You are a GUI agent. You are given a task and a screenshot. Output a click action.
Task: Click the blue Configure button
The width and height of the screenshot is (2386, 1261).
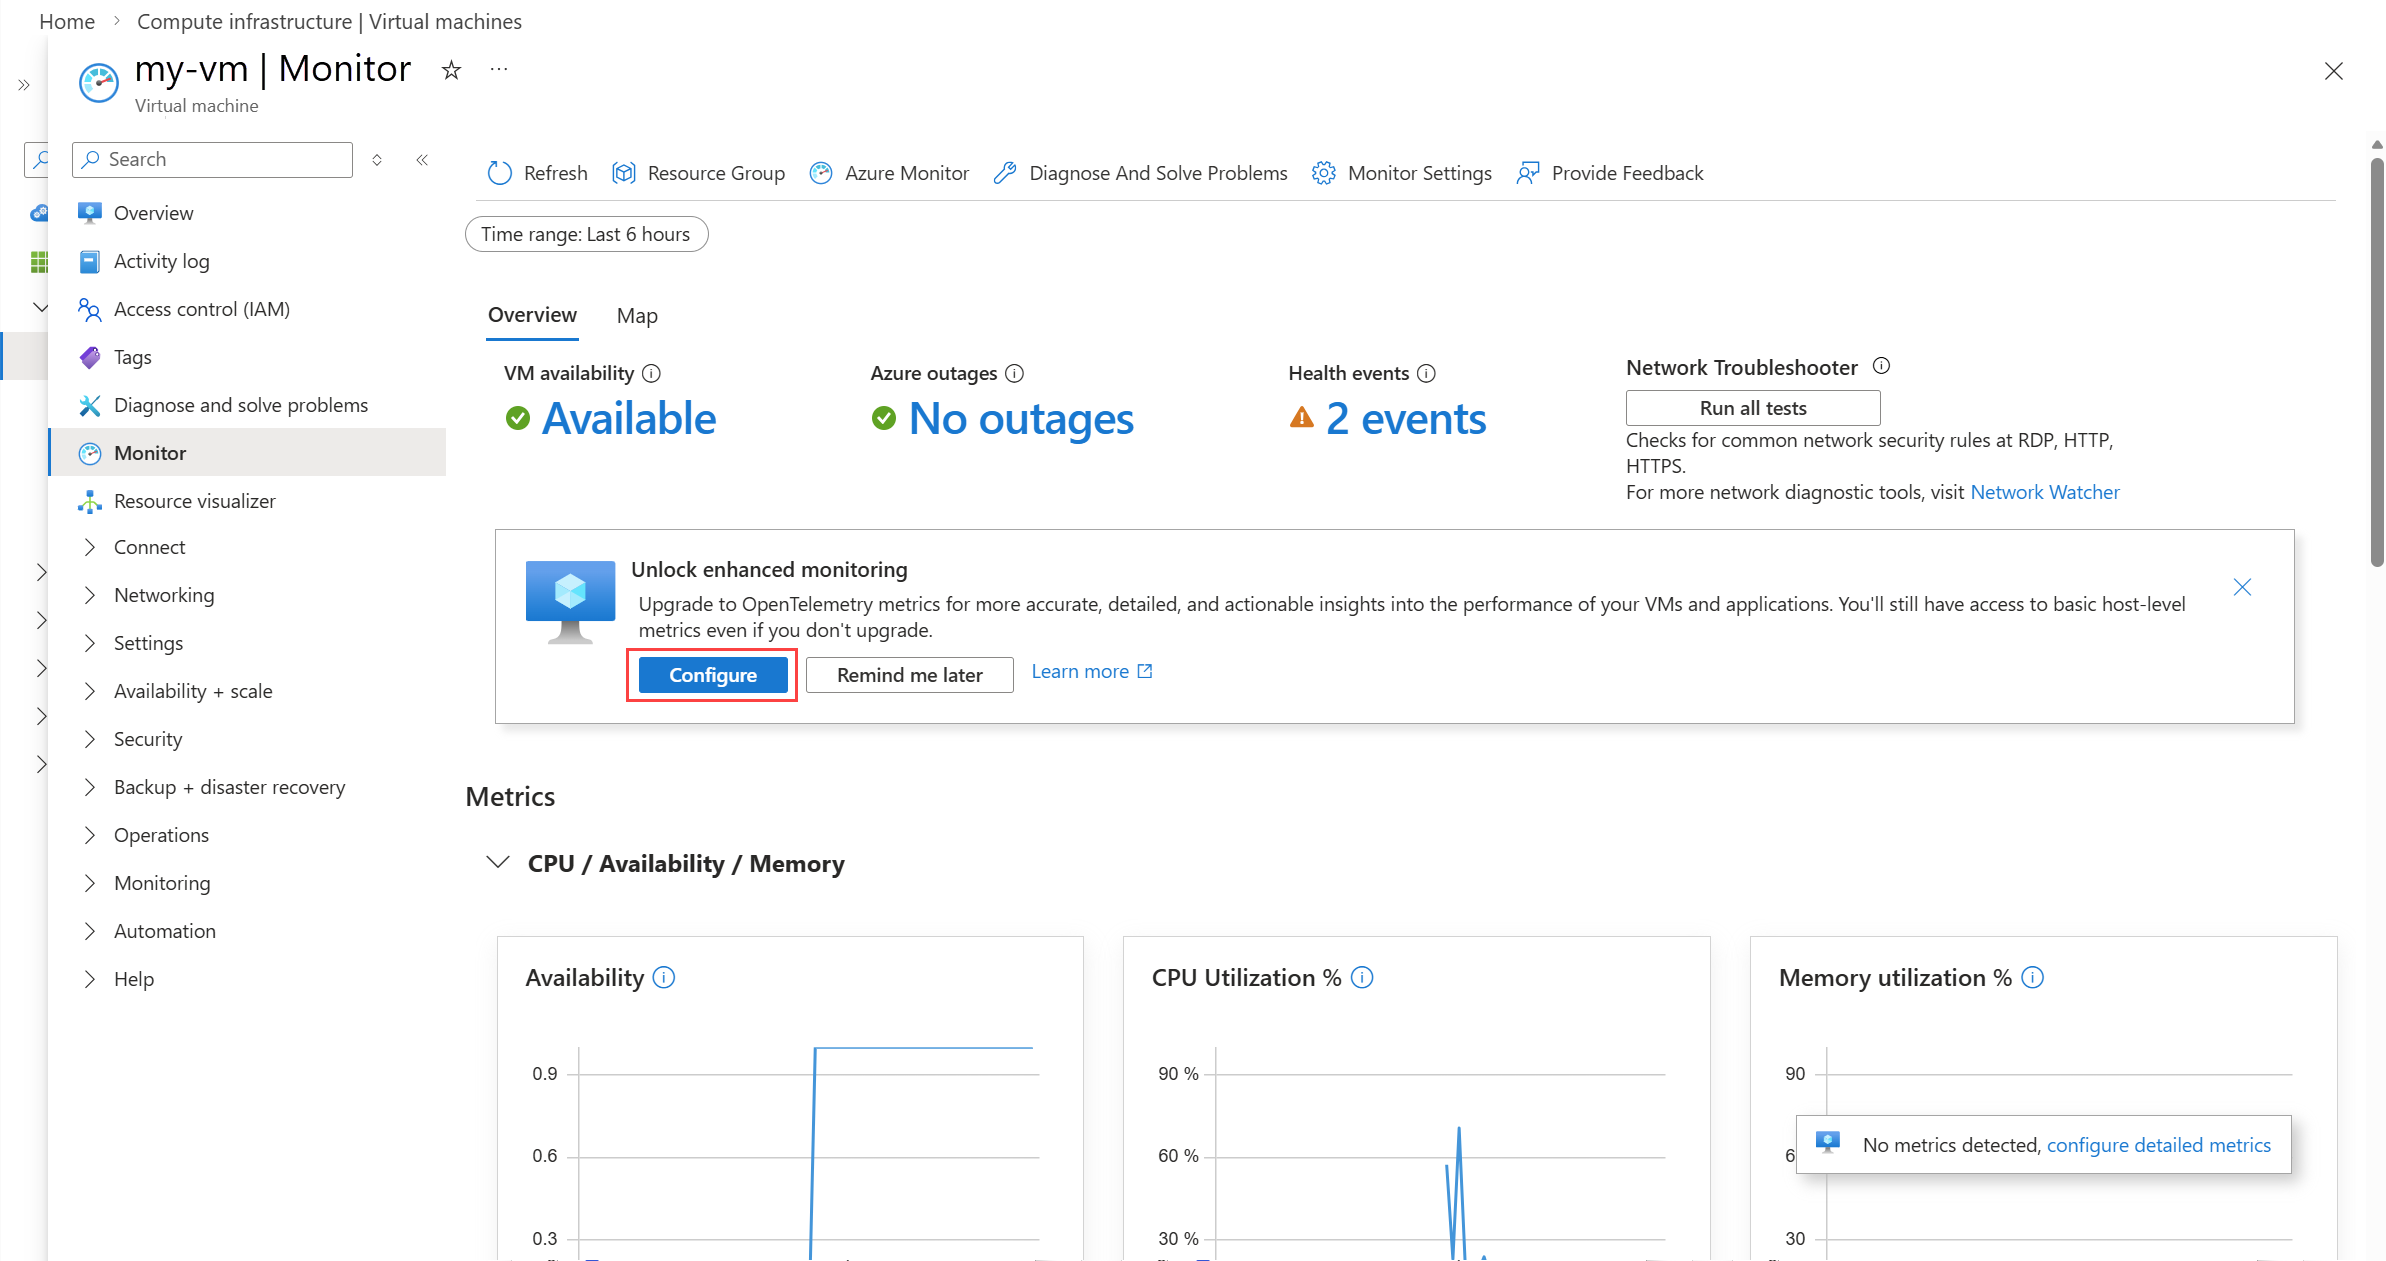[712, 675]
